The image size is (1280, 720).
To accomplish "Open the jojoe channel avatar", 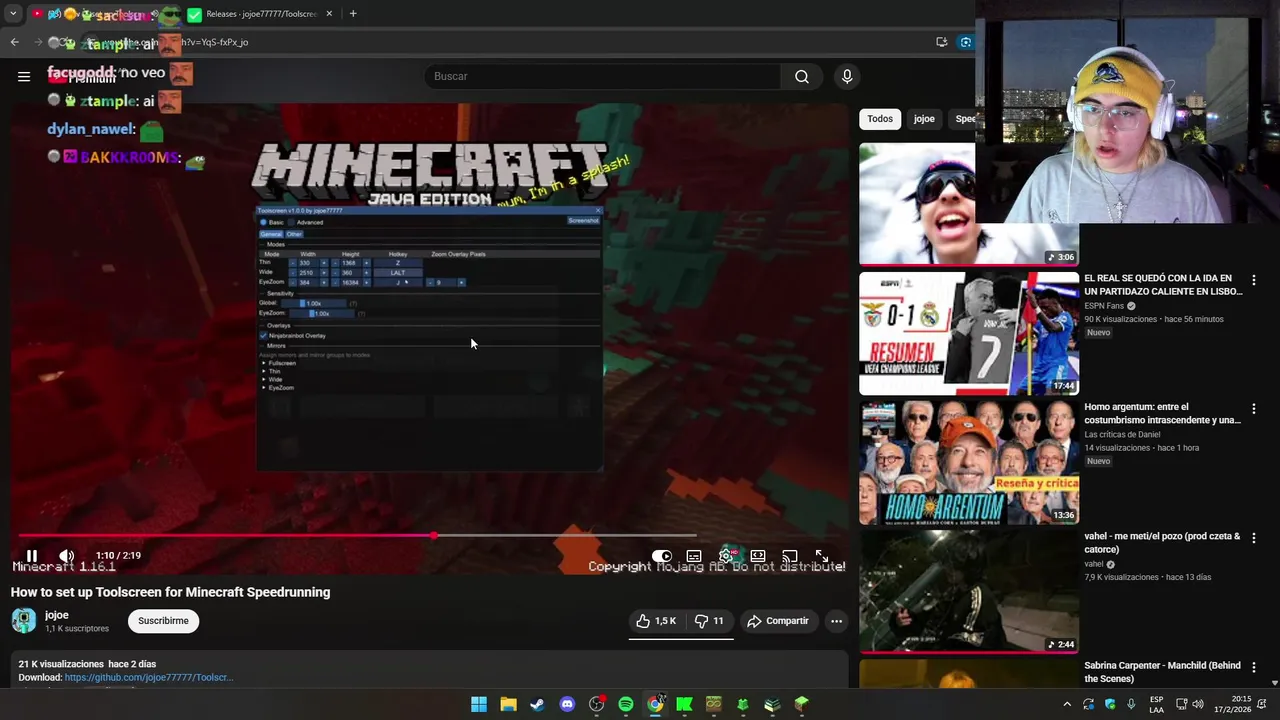I will pyautogui.click(x=23, y=621).
